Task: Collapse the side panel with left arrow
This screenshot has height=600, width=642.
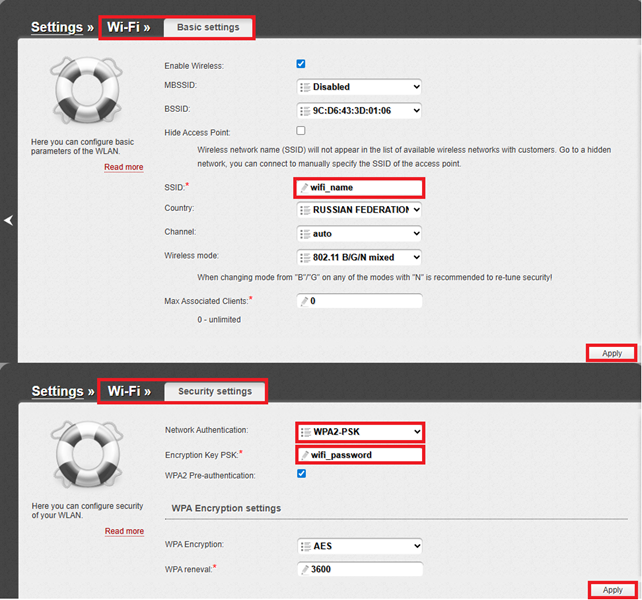Action: tap(8, 220)
